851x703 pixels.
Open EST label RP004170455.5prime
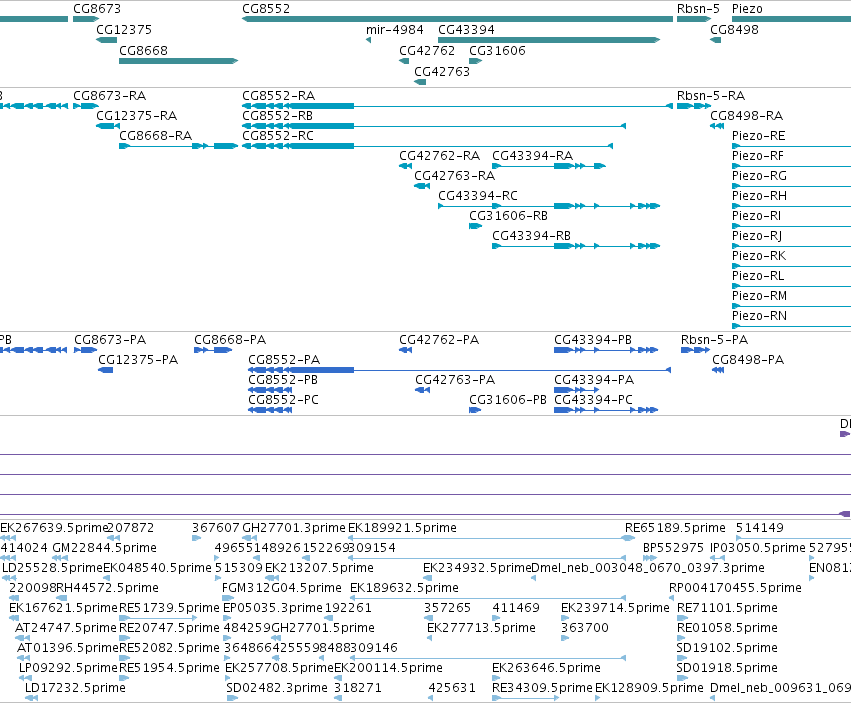click(735, 588)
